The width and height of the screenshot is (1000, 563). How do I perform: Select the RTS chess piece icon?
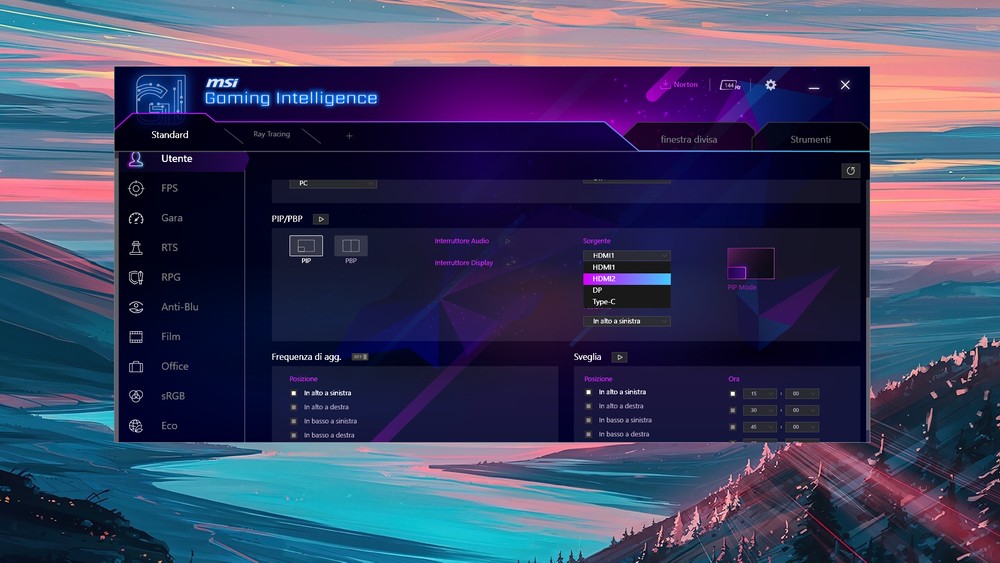pyautogui.click(x=136, y=247)
